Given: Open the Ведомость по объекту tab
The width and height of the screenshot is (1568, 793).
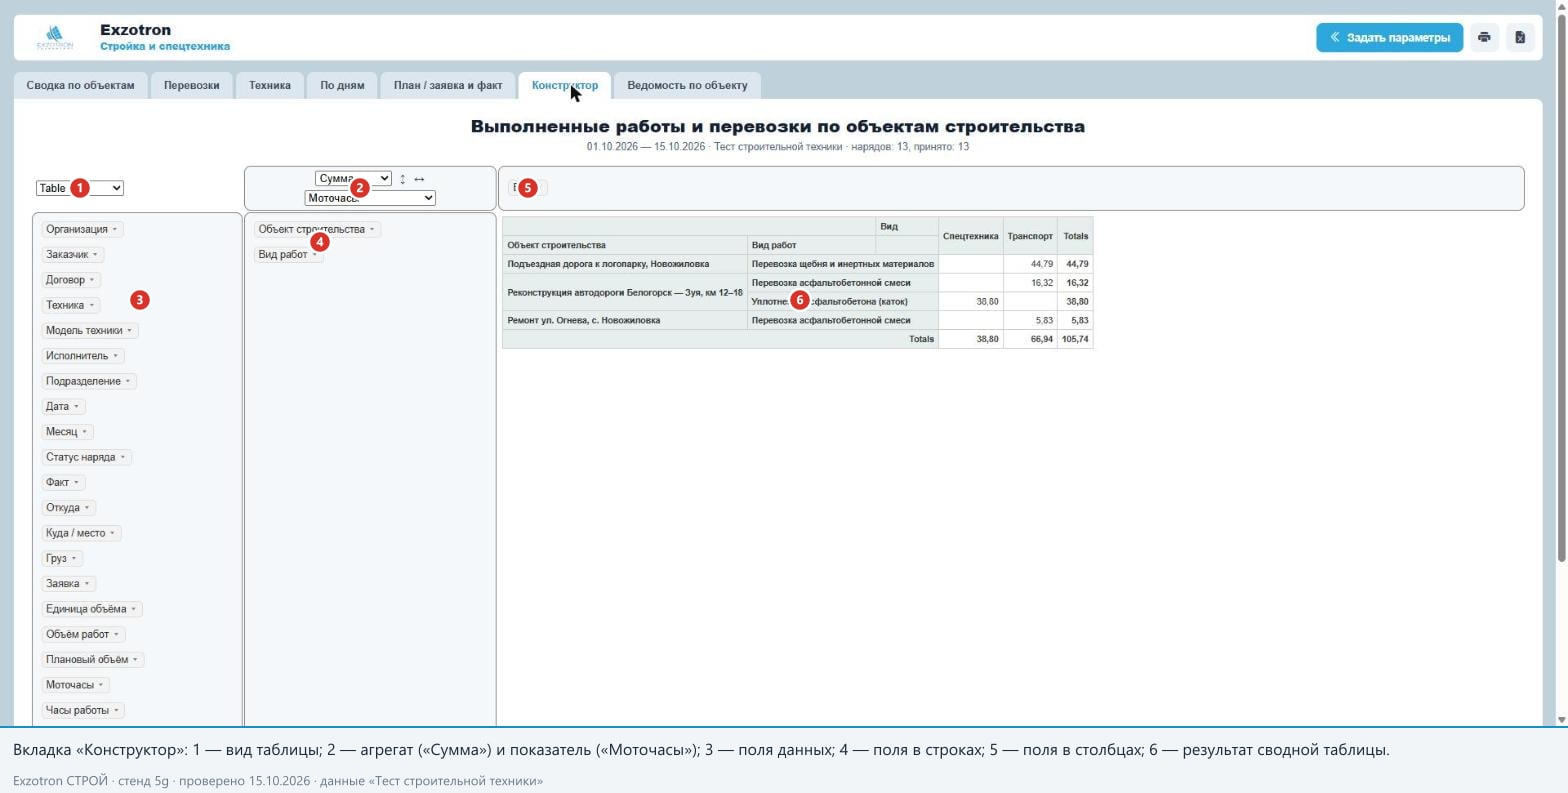Looking at the screenshot, I should [x=687, y=86].
